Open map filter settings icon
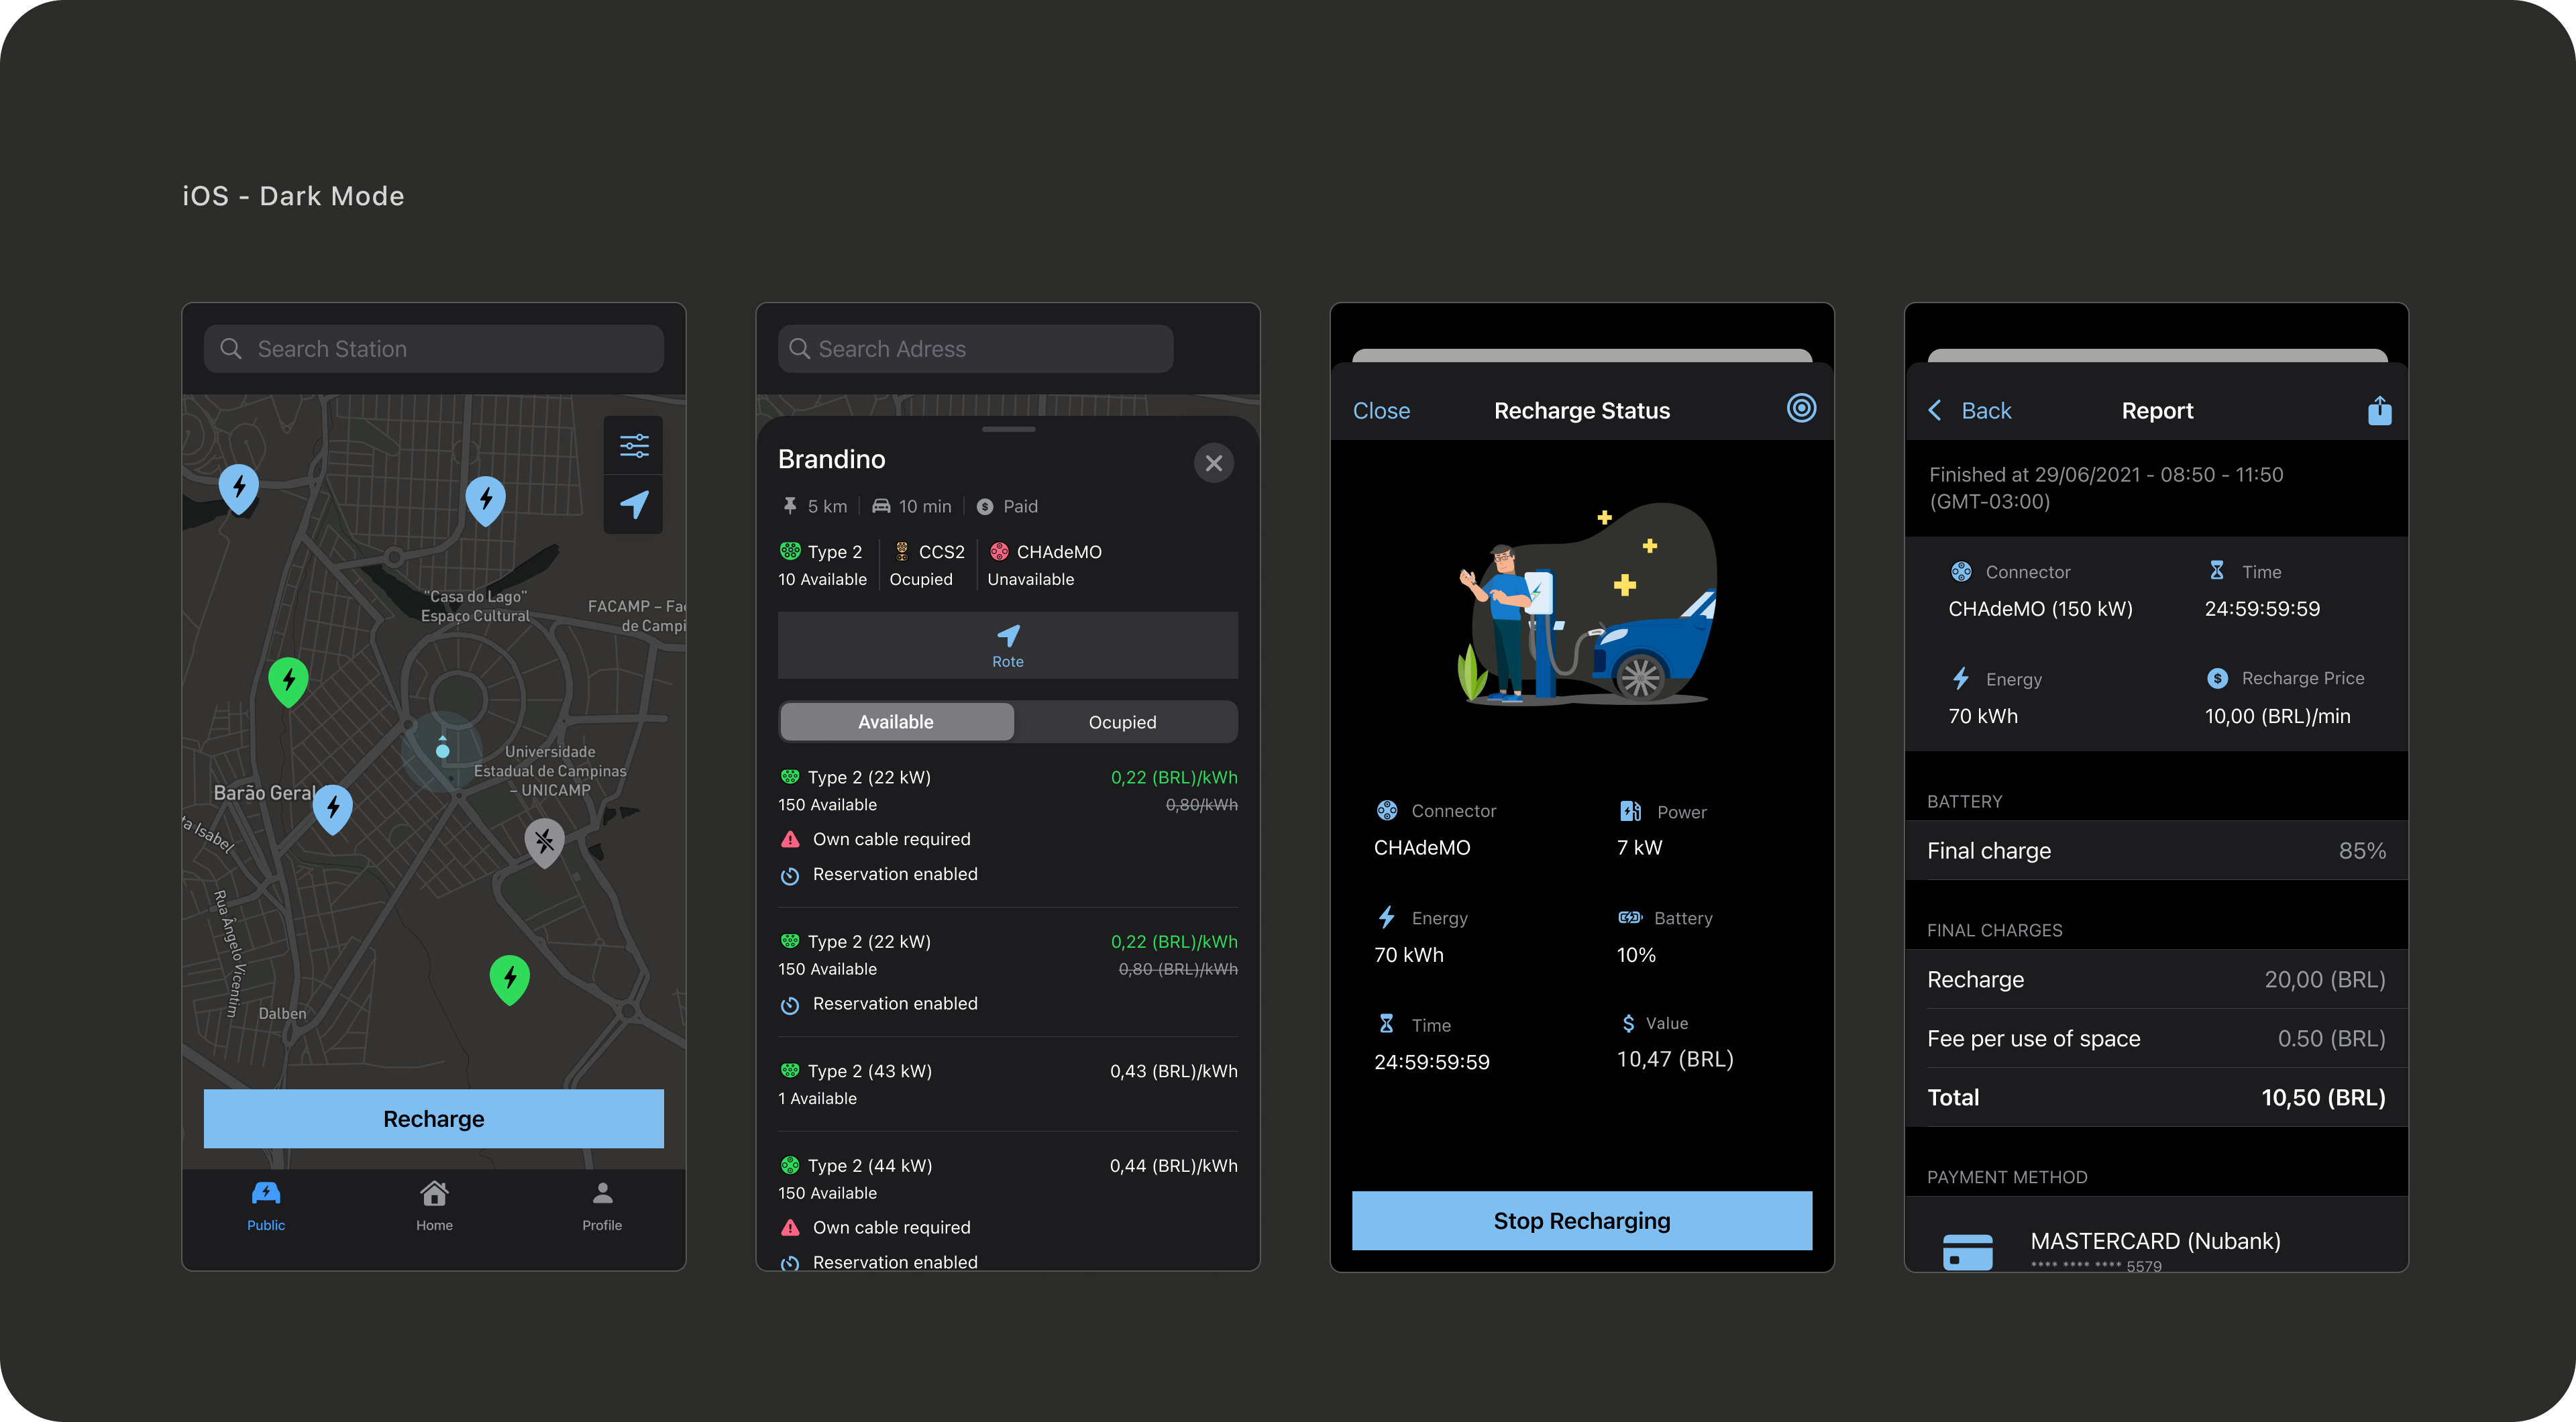2576x1422 pixels. 634,445
